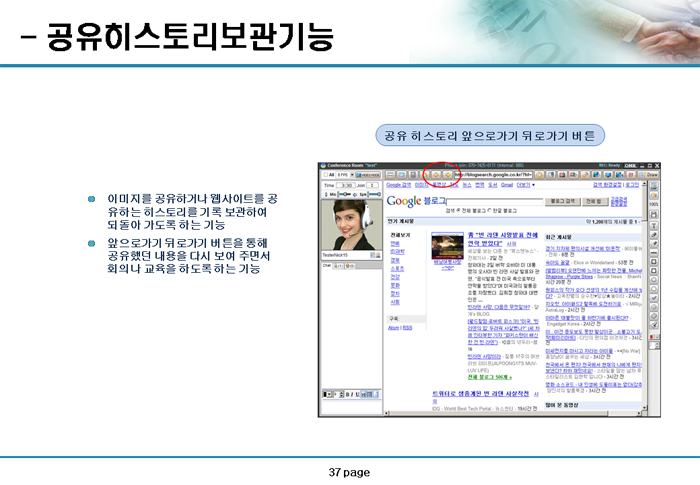Click the vertical scrollbar of the web page
Image resolution: width=700 pixels, height=485 pixels.
pos(644,295)
